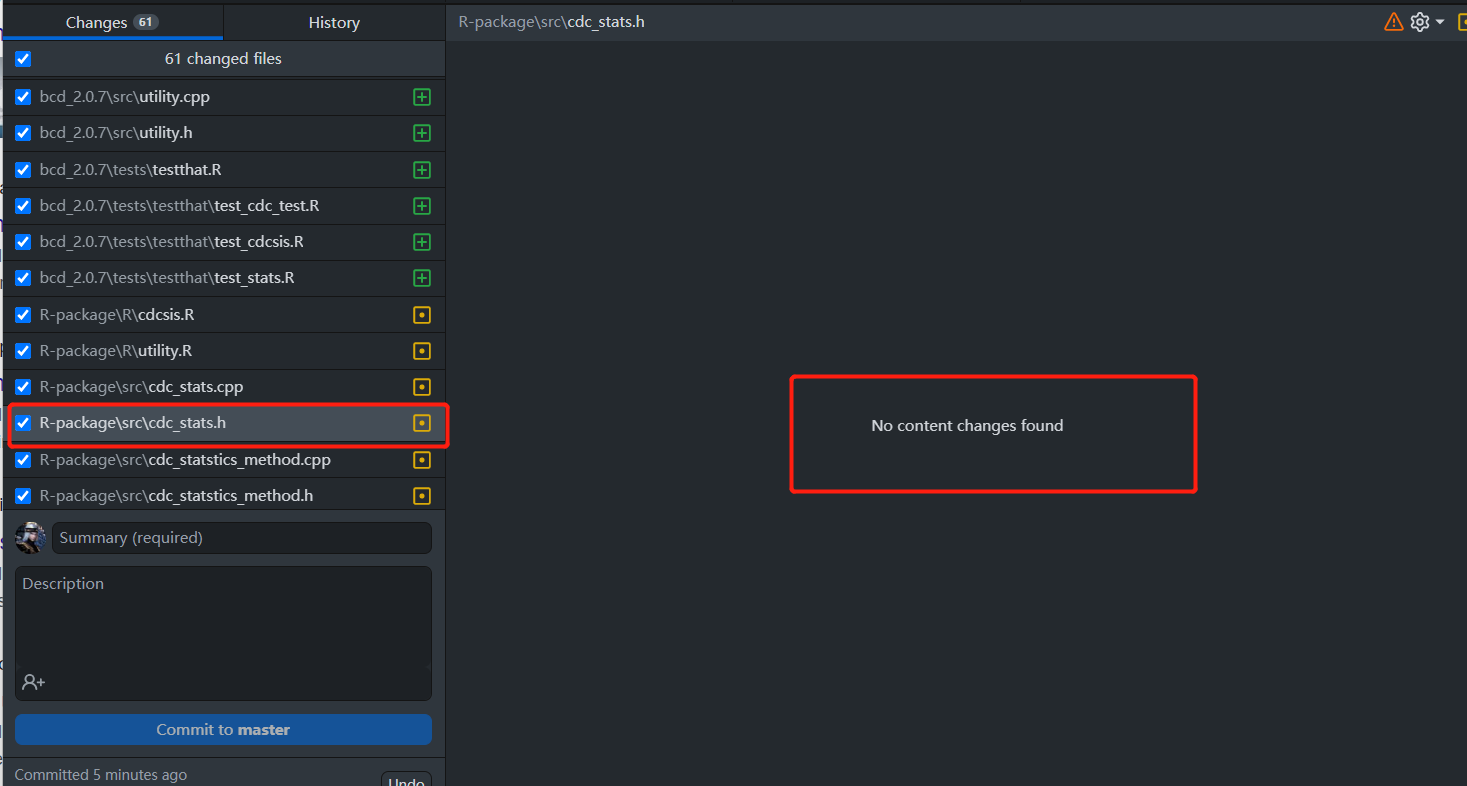Select file bcd_2.0.7\src\utility.h
This screenshot has width=1467, height=786.
[224, 133]
